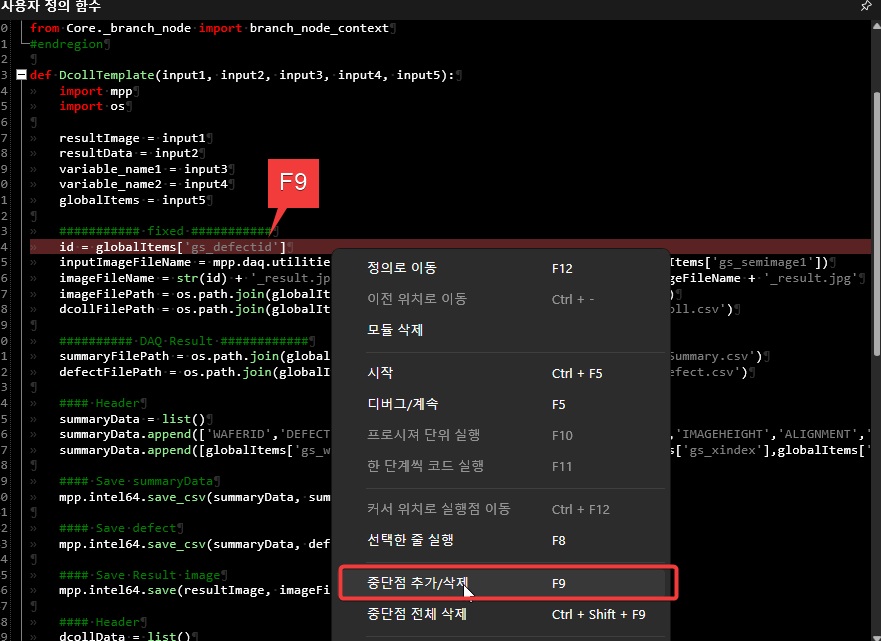Click 중단점 추가/삭제 menu item
The height and width of the screenshot is (641, 881).
418,582
